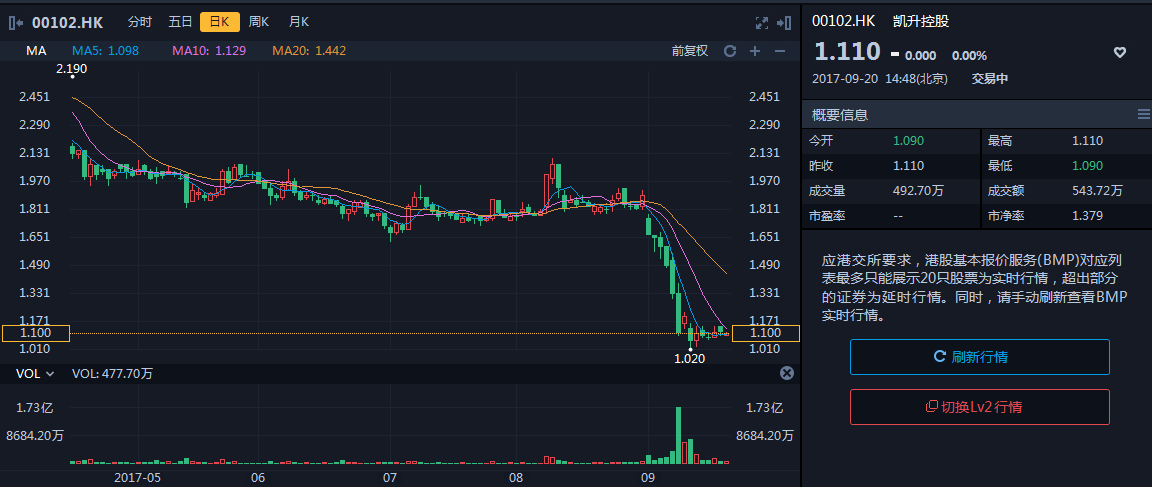Click the 切换Lv2行情 button
Image resolution: width=1152 pixels, height=487 pixels.
coord(979,407)
